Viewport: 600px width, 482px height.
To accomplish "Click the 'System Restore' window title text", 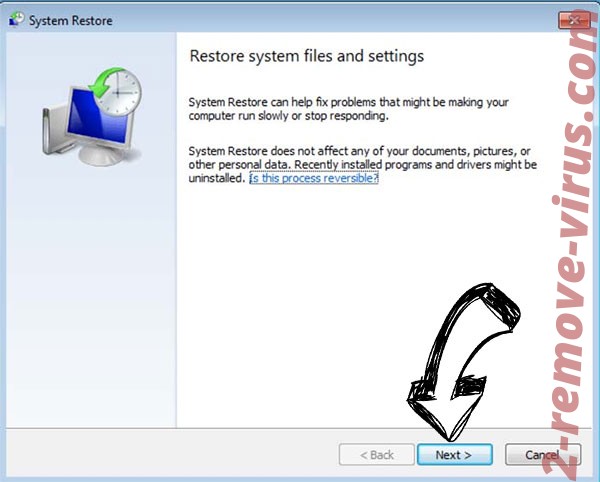I will tap(70, 21).
